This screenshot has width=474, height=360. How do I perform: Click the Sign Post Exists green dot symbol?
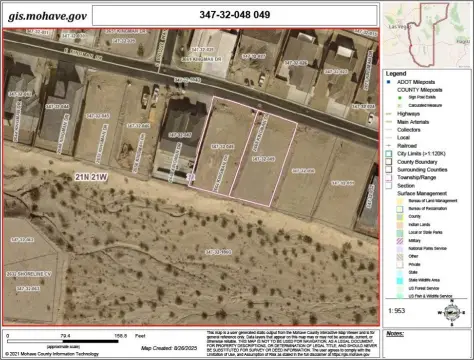[400, 97]
